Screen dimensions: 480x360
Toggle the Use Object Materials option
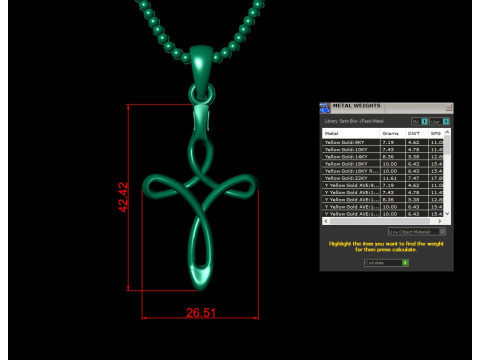tap(417, 231)
